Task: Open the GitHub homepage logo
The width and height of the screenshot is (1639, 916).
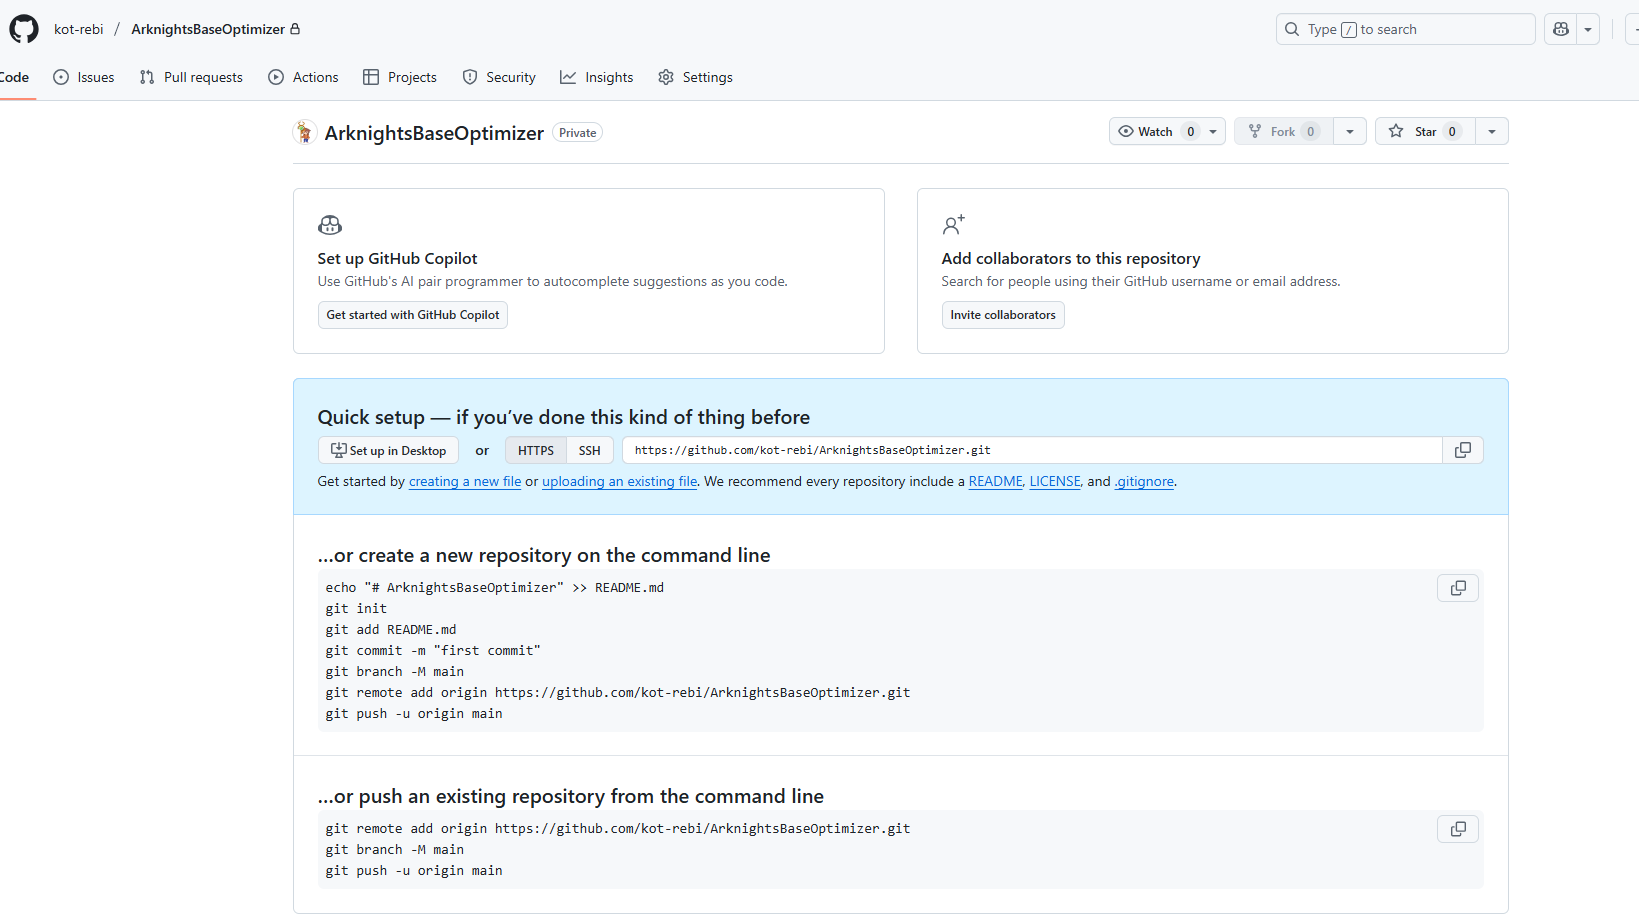Action: coord(24,29)
